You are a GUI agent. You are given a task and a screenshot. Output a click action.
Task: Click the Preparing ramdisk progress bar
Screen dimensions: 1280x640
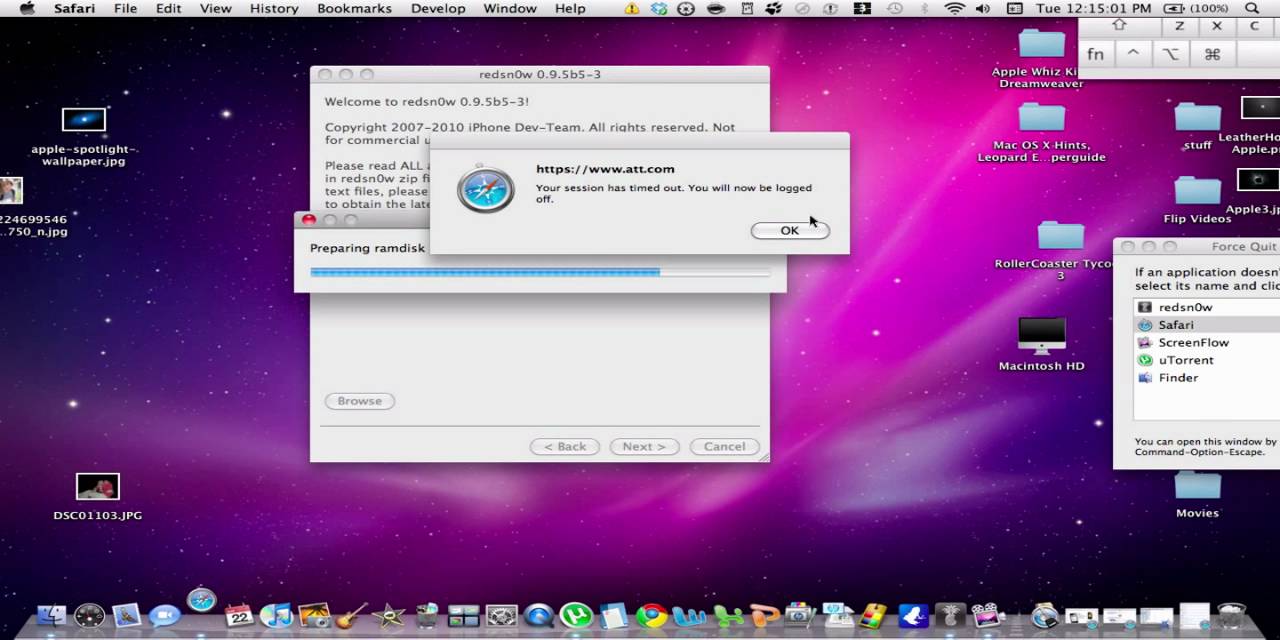pos(540,272)
